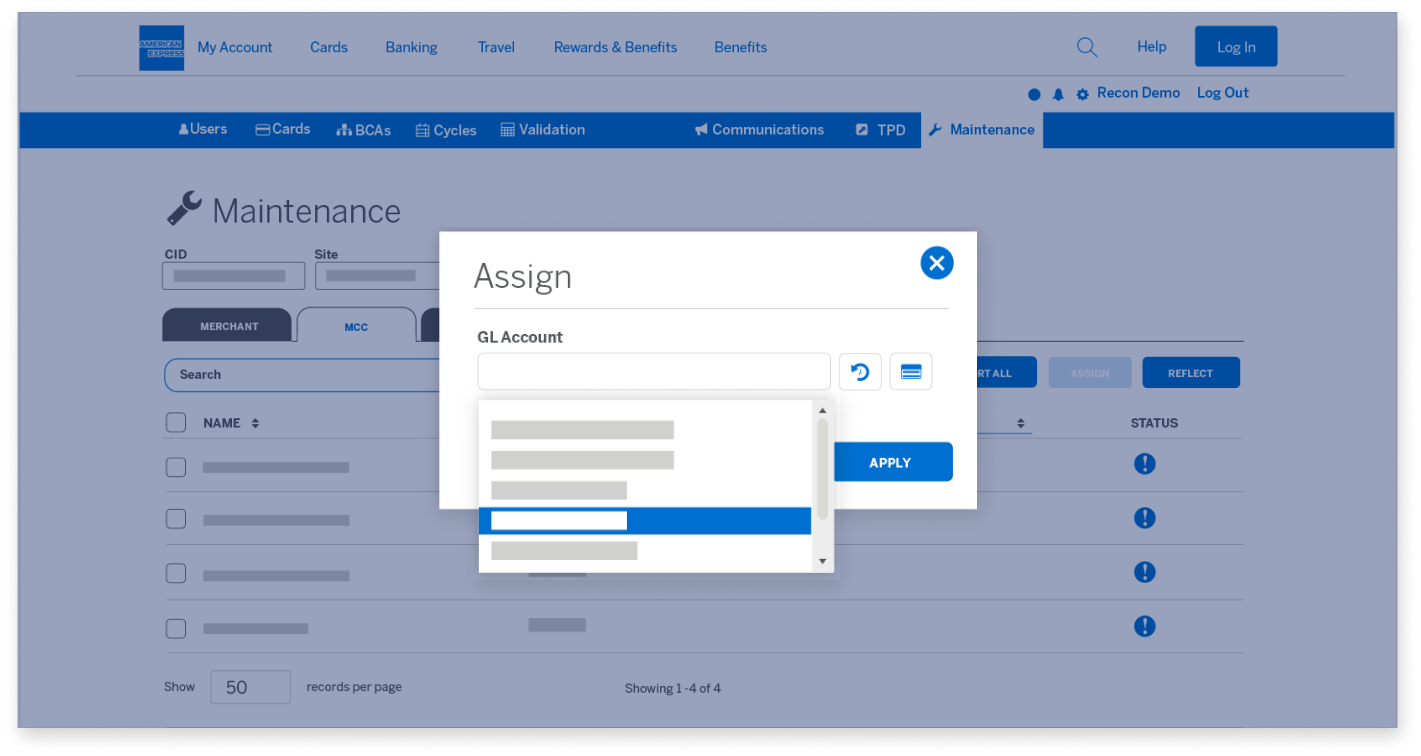Check the third row checkbox
Image resolution: width=1421 pixels, height=756 pixels.
[176, 574]
